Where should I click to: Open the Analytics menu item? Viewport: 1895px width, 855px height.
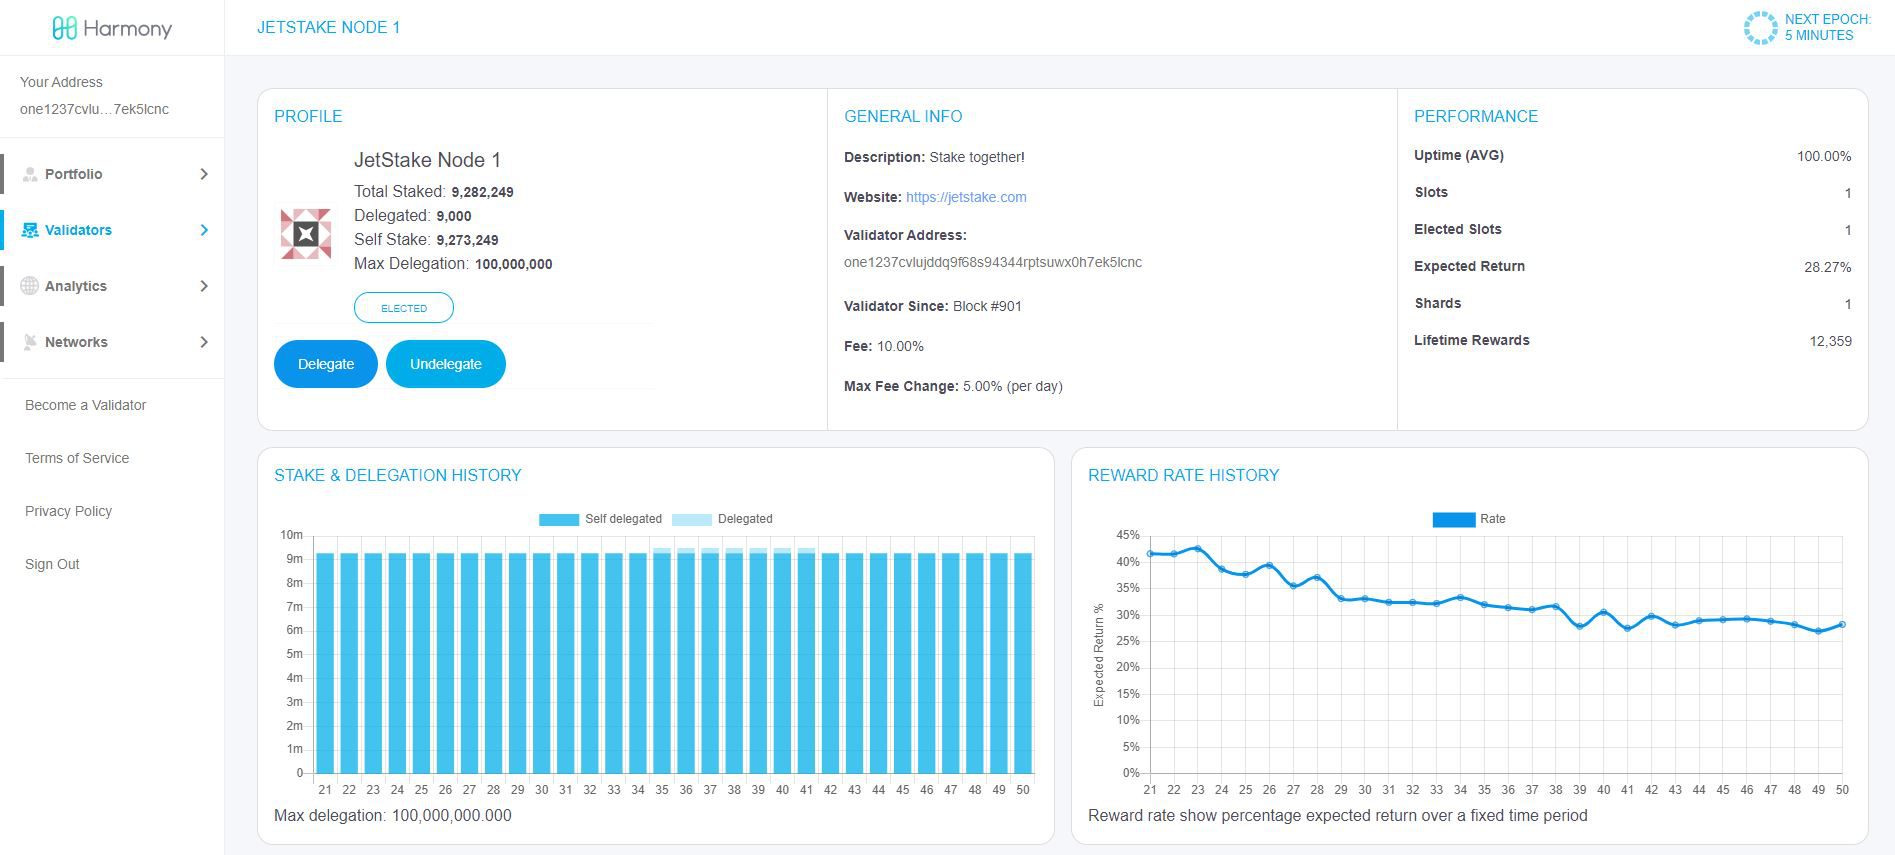coord(112,286)
